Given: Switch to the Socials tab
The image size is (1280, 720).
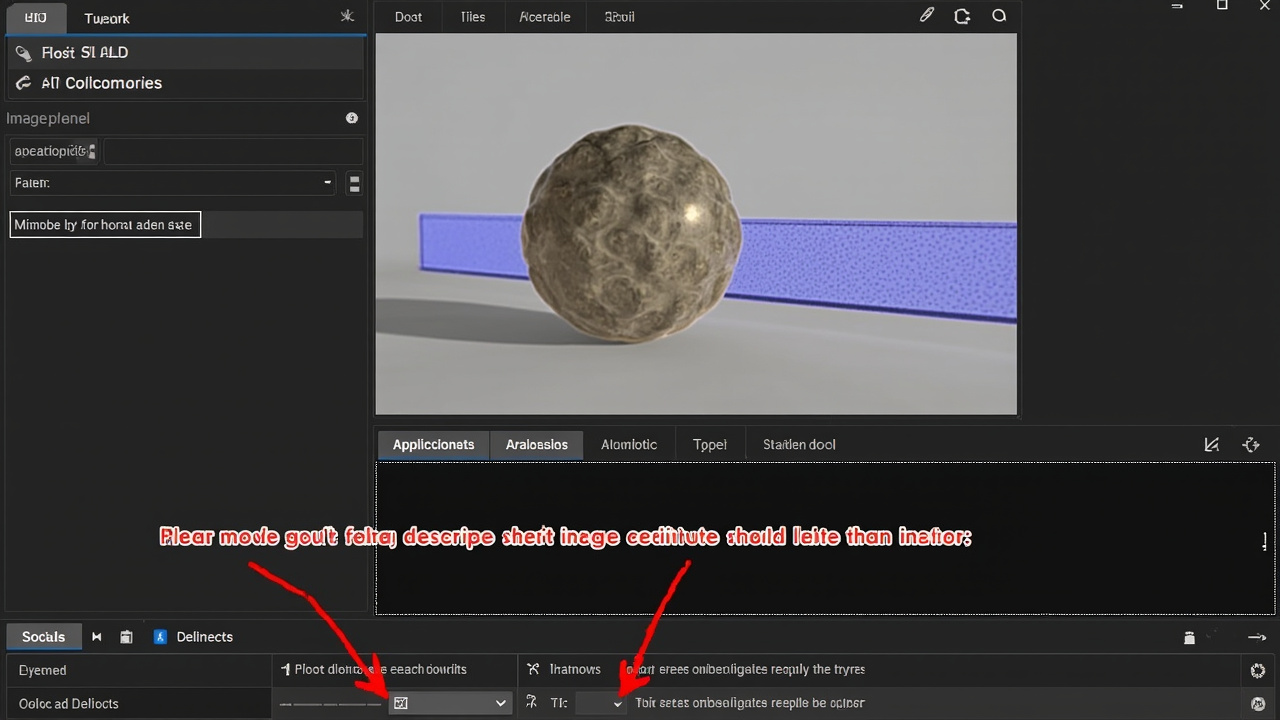Looking at the screenshot, I should tap(43, 637).
